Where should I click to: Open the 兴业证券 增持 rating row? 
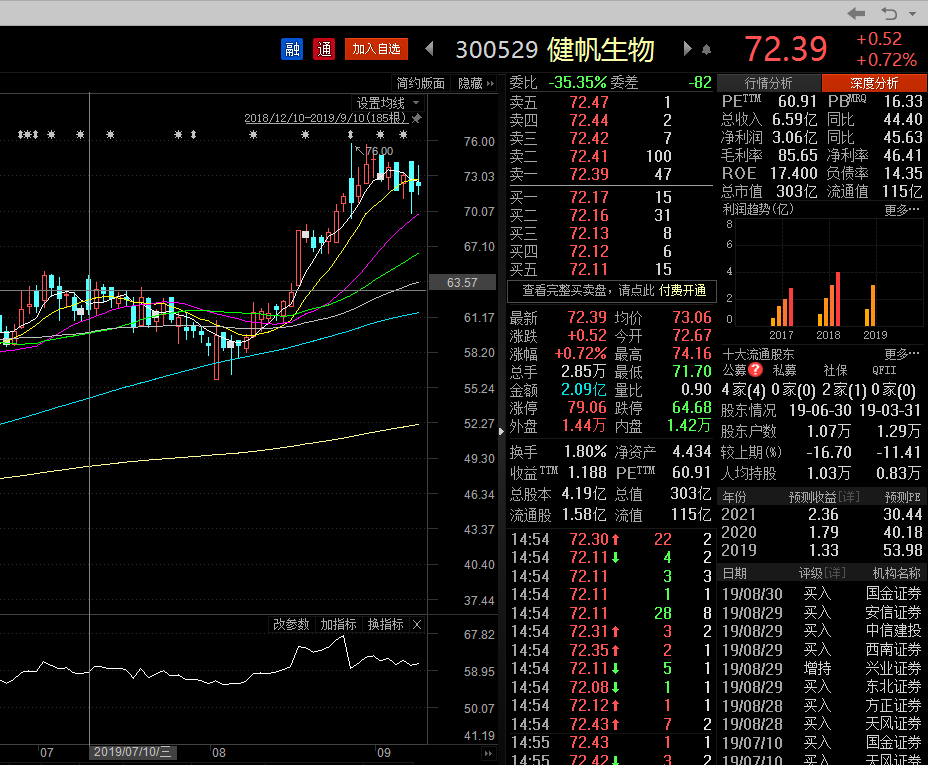click(821, 669)
